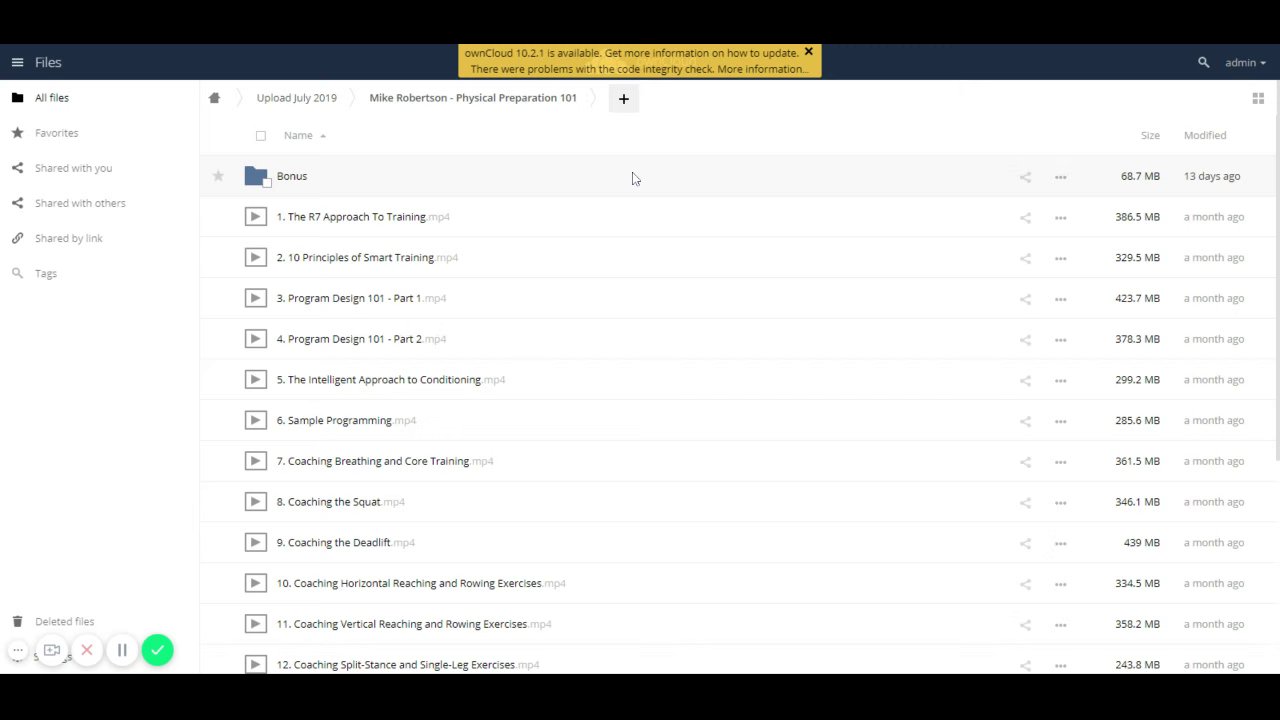Follow the More information integrity check link
The height and width of the screenshot is (720, 1280).
point(762,69)
